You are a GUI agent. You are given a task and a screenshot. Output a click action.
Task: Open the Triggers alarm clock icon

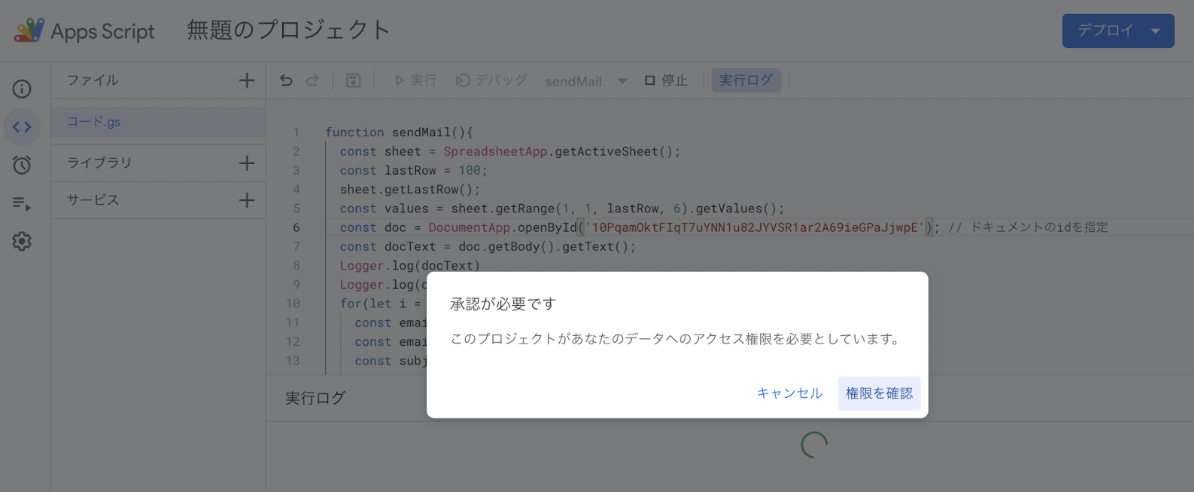[22, 165]
